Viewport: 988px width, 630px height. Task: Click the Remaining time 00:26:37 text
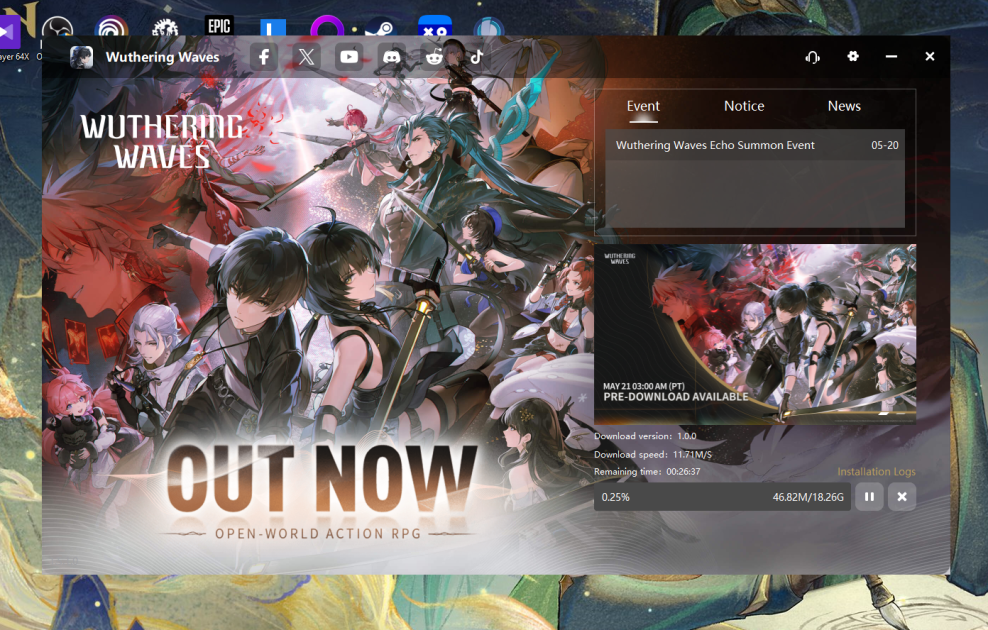(647, 471)
